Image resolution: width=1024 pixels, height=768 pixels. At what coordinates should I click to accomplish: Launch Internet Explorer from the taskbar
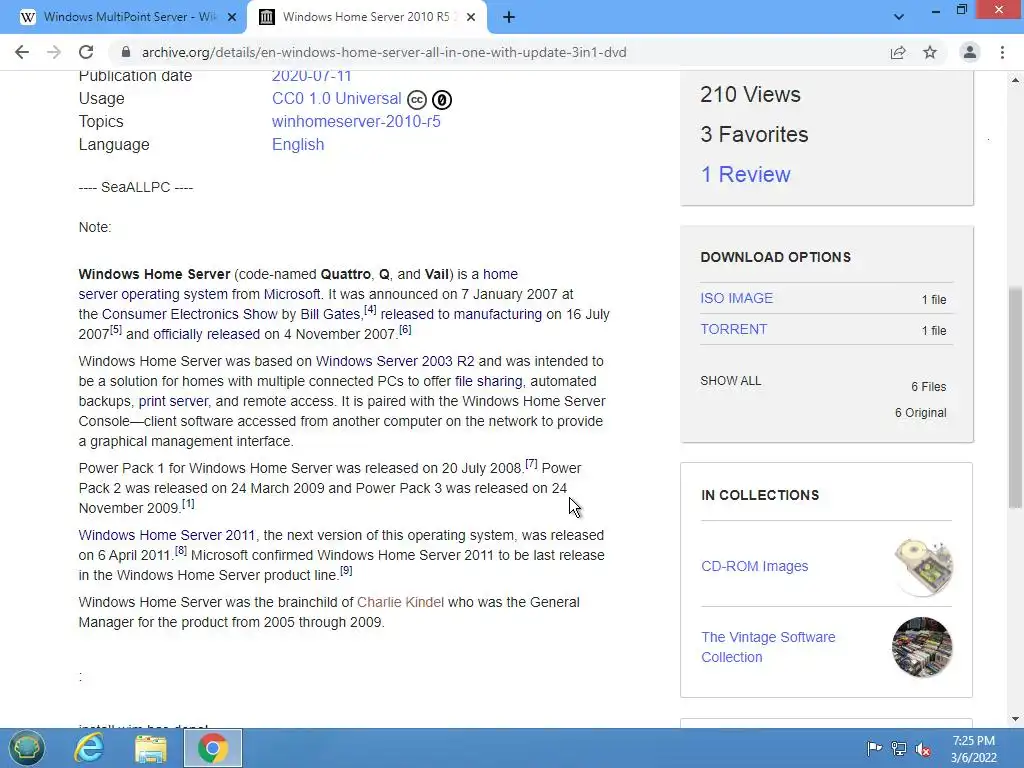point(89,748)
